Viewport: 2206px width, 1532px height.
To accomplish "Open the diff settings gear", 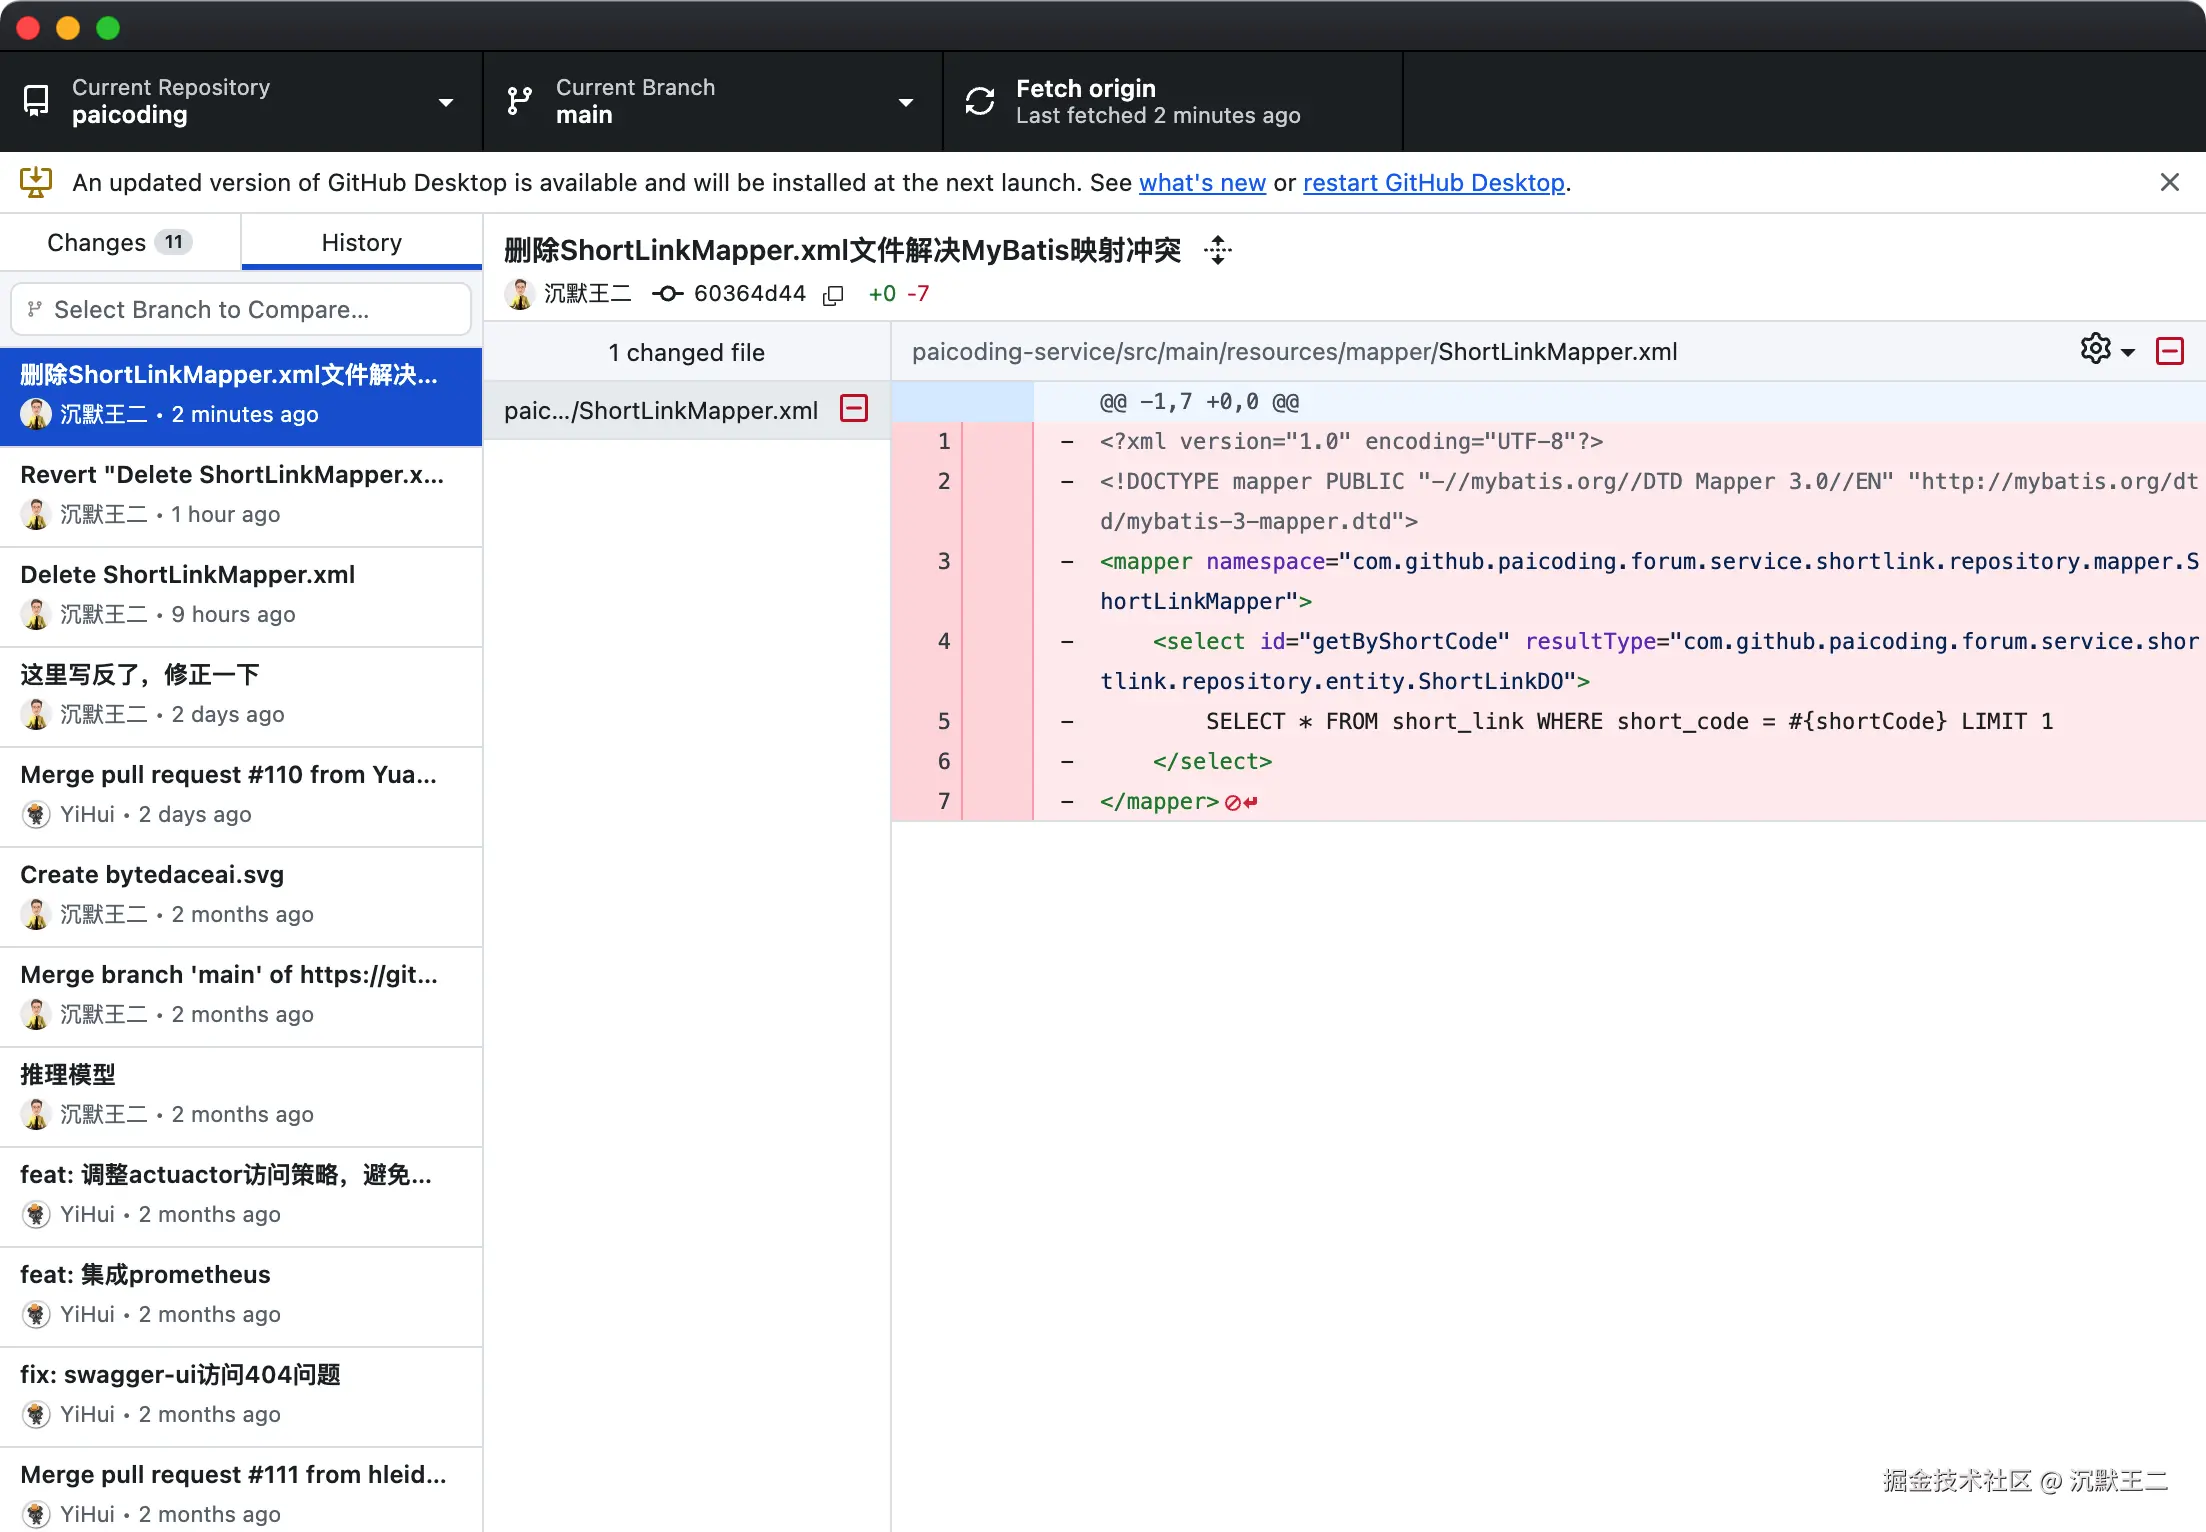I will [2095, 350].
